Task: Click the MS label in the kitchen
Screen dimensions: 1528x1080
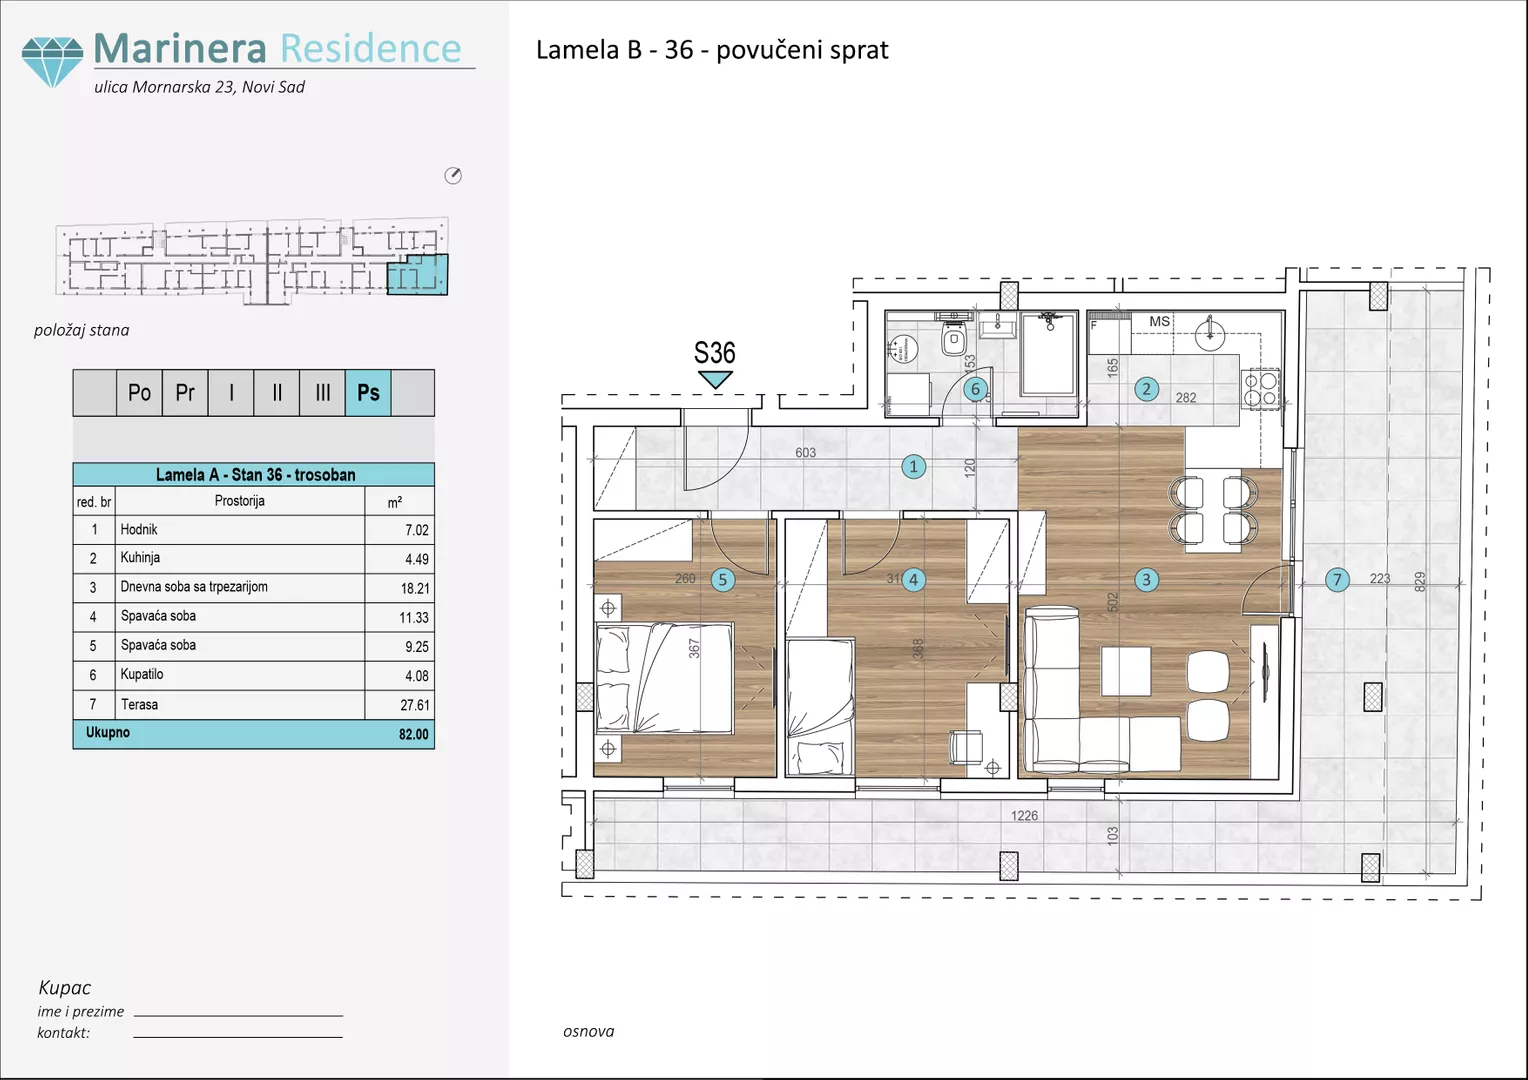Action: tap(1159, 321)
